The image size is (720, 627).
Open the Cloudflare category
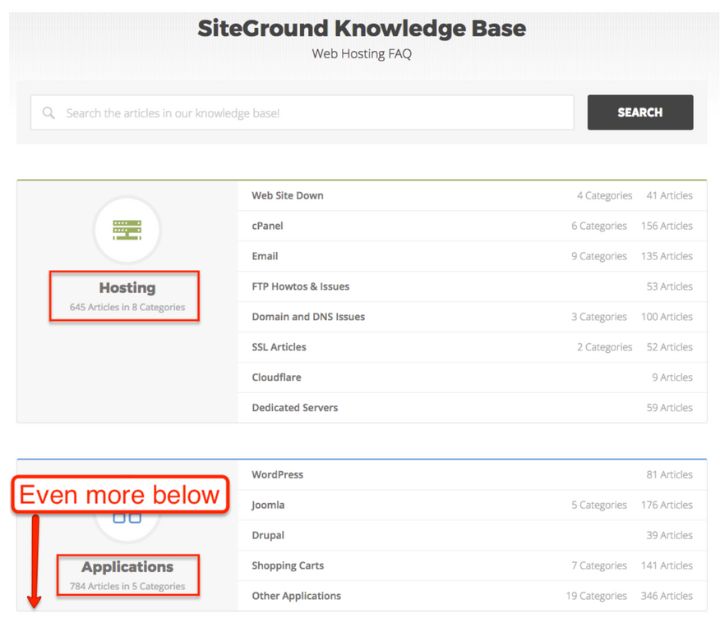(276, 378)
